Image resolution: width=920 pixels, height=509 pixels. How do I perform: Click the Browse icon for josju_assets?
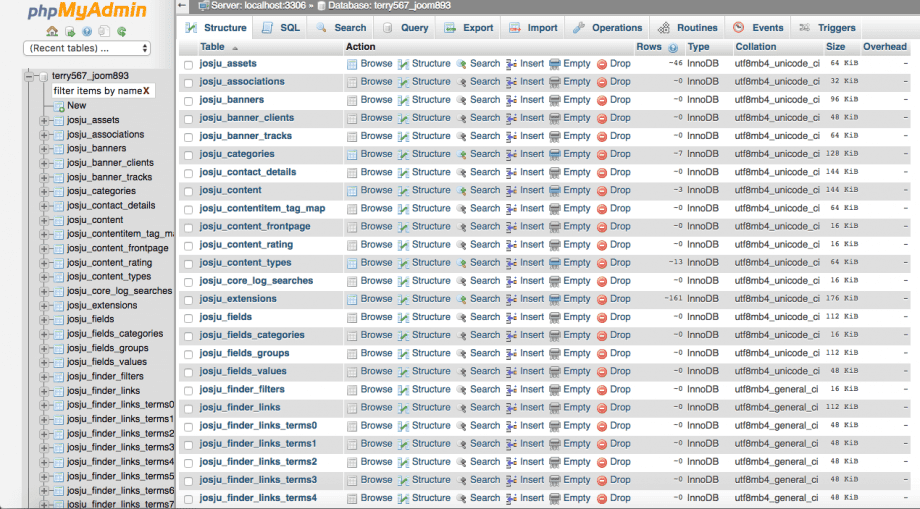pyautogui.click(x=351, y=65)
